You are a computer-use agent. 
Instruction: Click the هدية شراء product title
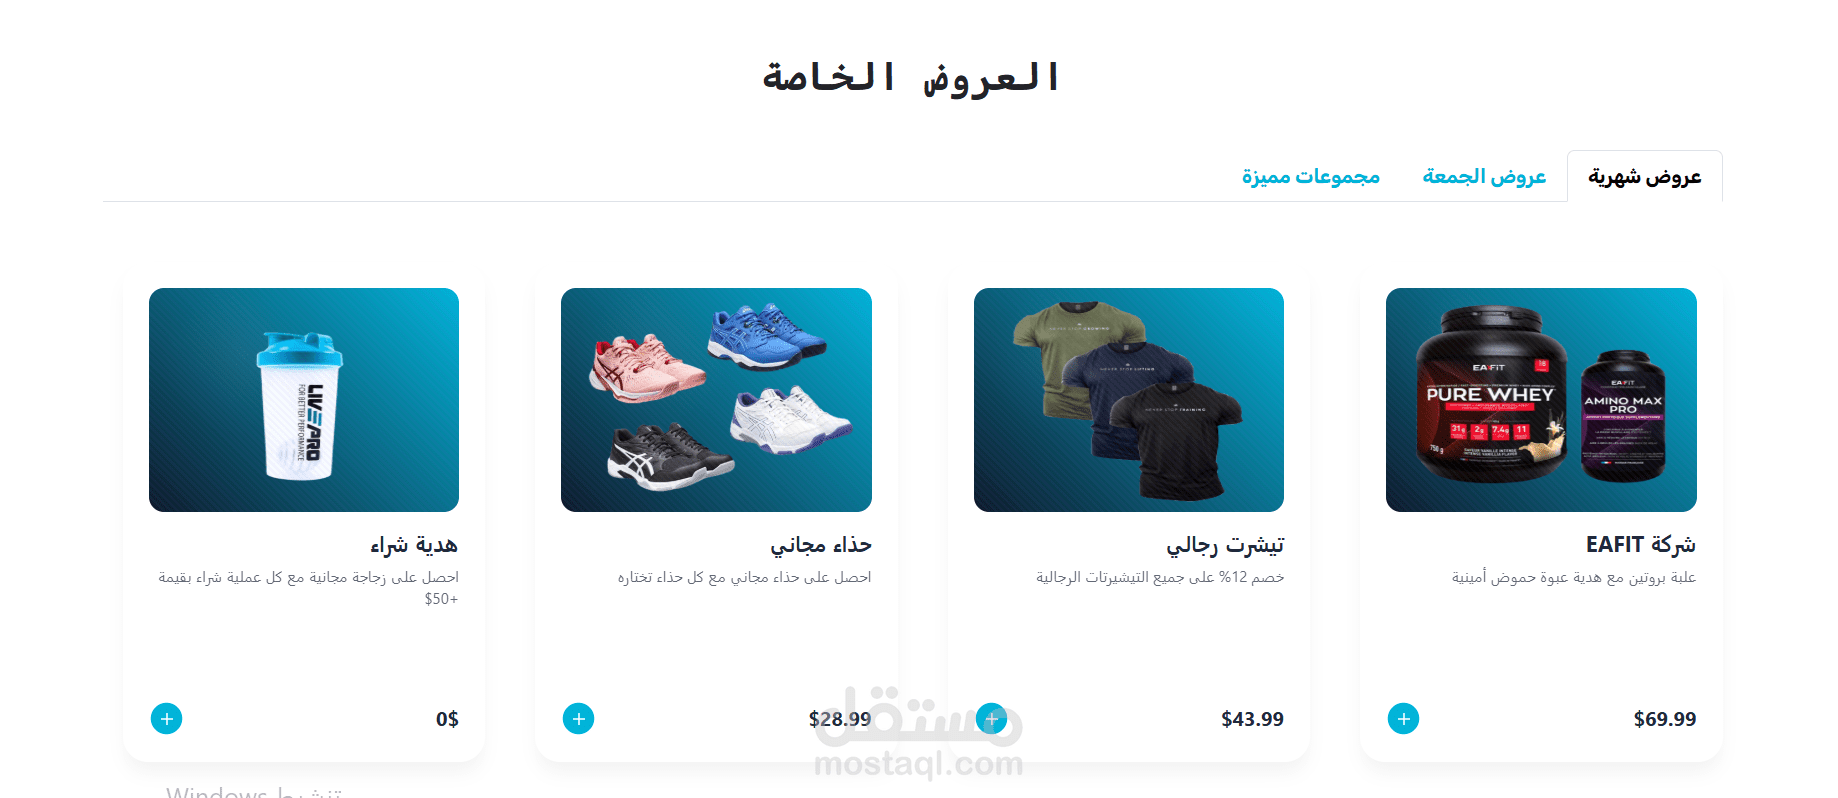pyautogui.click(x=414, y=545)
